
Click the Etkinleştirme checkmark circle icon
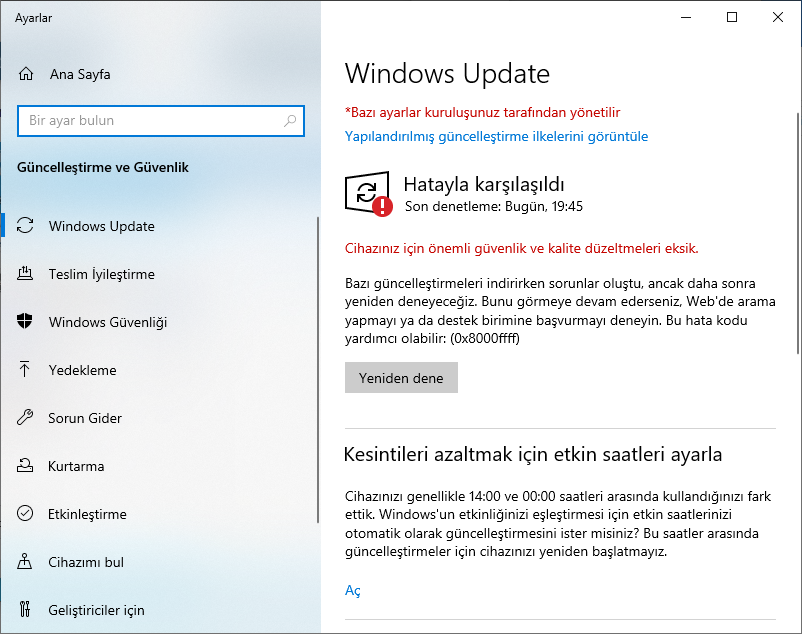click(x=25, y=513)
